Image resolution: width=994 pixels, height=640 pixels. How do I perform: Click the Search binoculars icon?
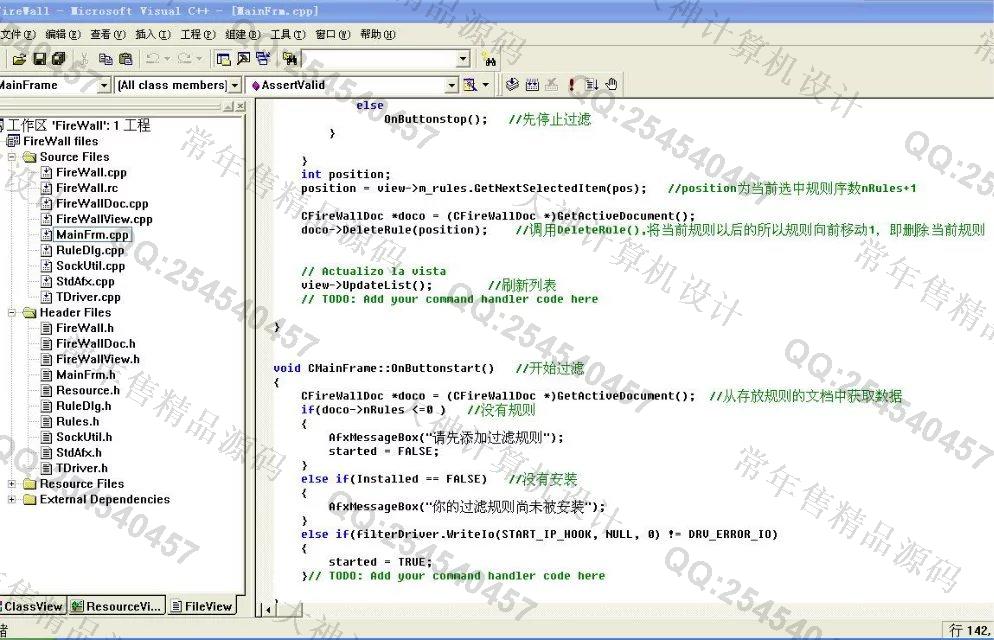(x=489, y=60)
